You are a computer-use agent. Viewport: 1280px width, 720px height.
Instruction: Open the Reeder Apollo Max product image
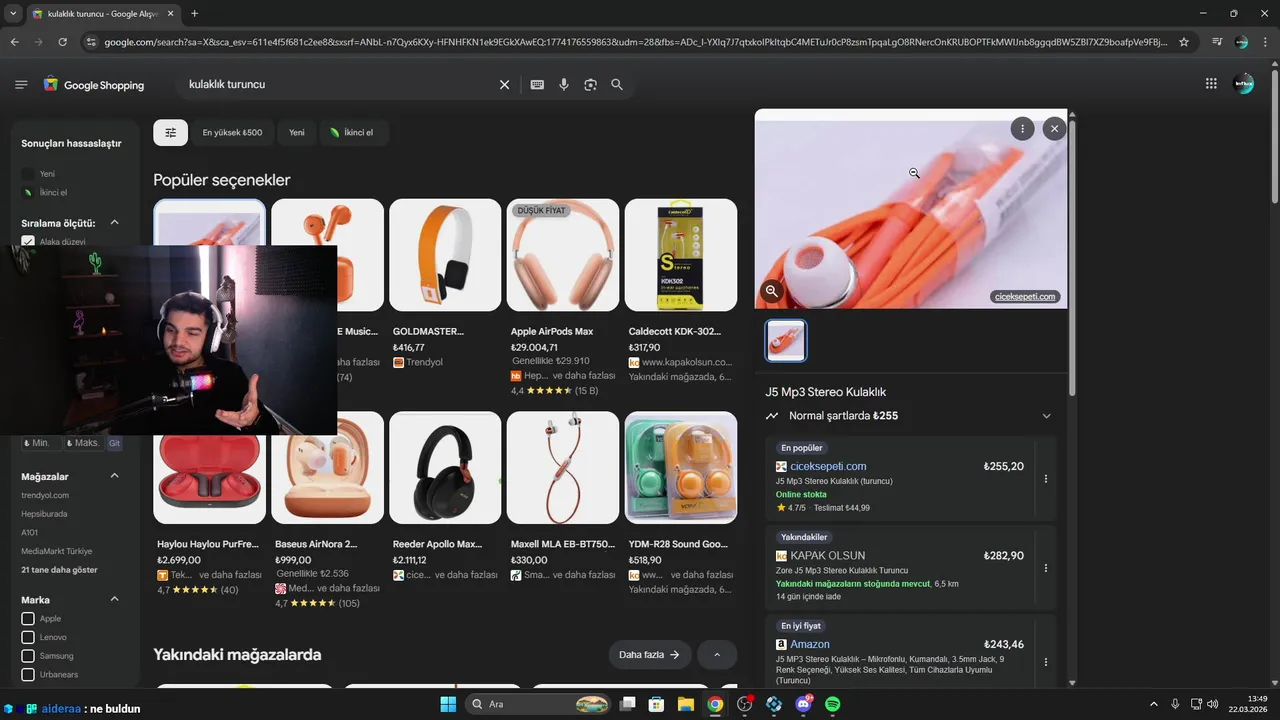[445, 468]
